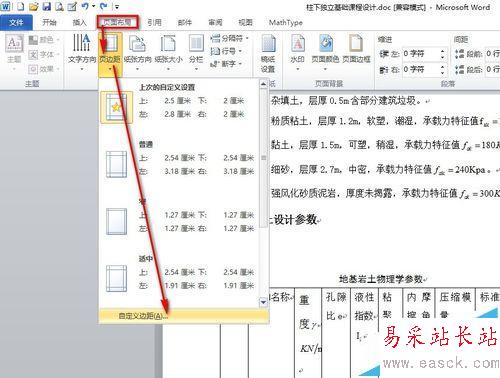Open the Themes (主题) gallery button
Screen dimensions: 500x378
coord(14,52)
